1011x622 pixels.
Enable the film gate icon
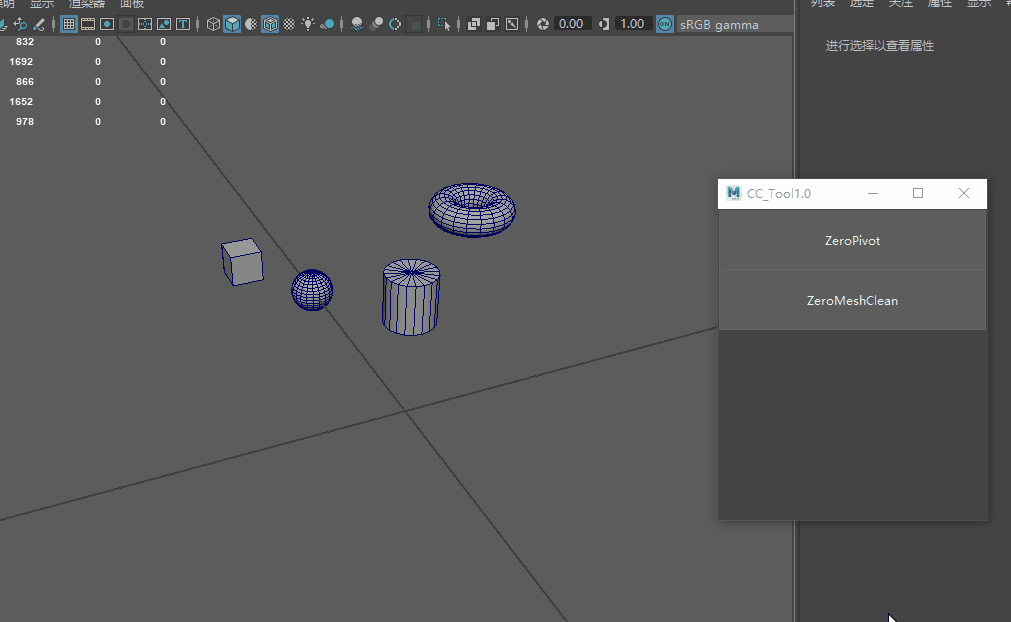pos(88,24)
